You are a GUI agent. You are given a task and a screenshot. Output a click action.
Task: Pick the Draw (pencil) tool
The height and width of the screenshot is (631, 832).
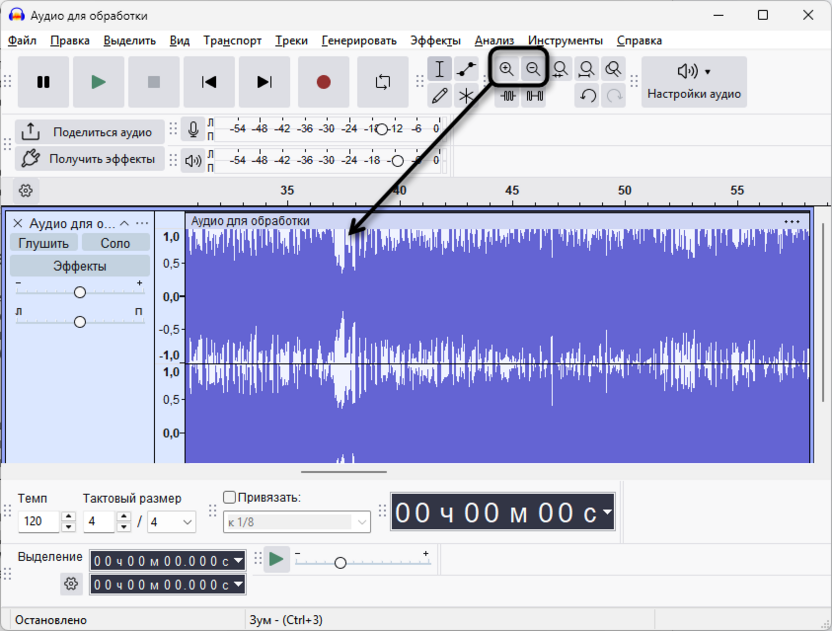[440, 96]
